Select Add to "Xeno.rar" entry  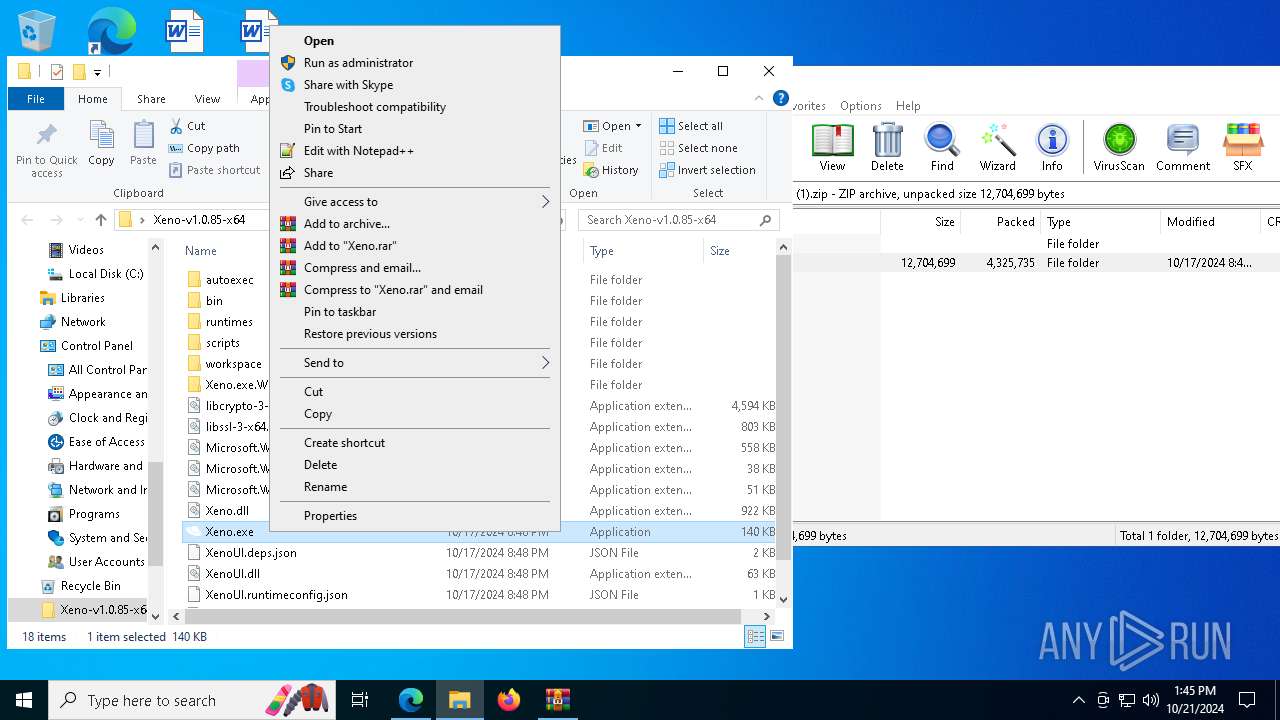[x=415, y=246]
